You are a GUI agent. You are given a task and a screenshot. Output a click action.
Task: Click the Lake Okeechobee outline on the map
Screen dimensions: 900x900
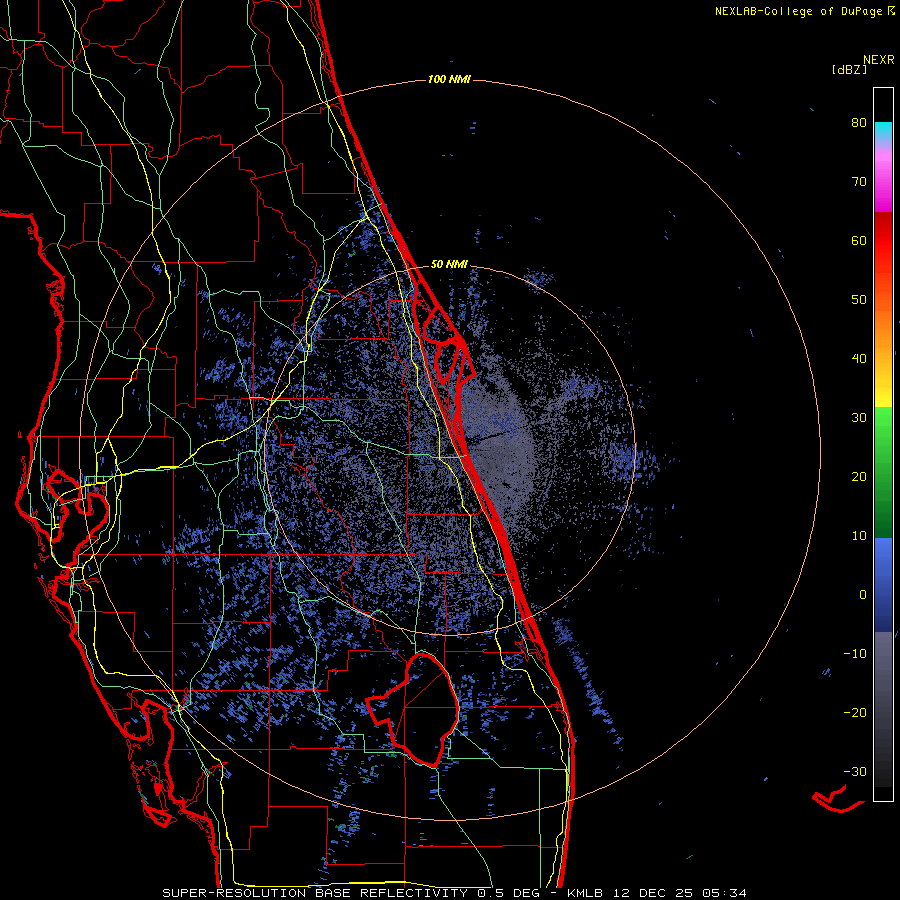click(413, 709)
